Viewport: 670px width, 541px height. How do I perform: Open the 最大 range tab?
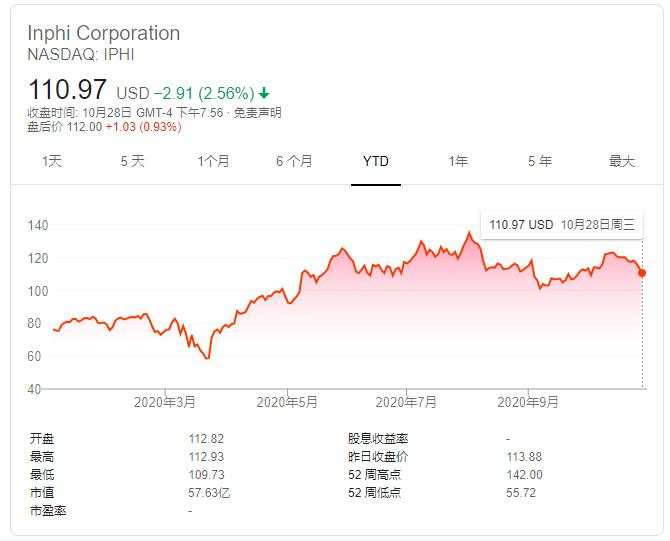click(621, 161)
